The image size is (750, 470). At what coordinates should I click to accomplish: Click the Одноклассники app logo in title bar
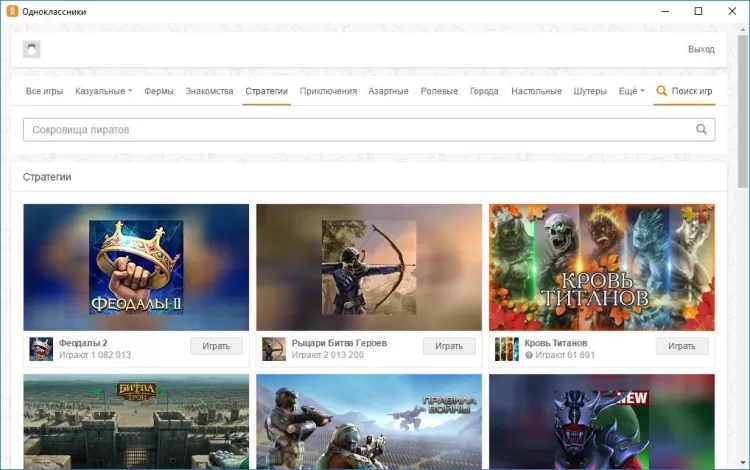pos(12,11)
